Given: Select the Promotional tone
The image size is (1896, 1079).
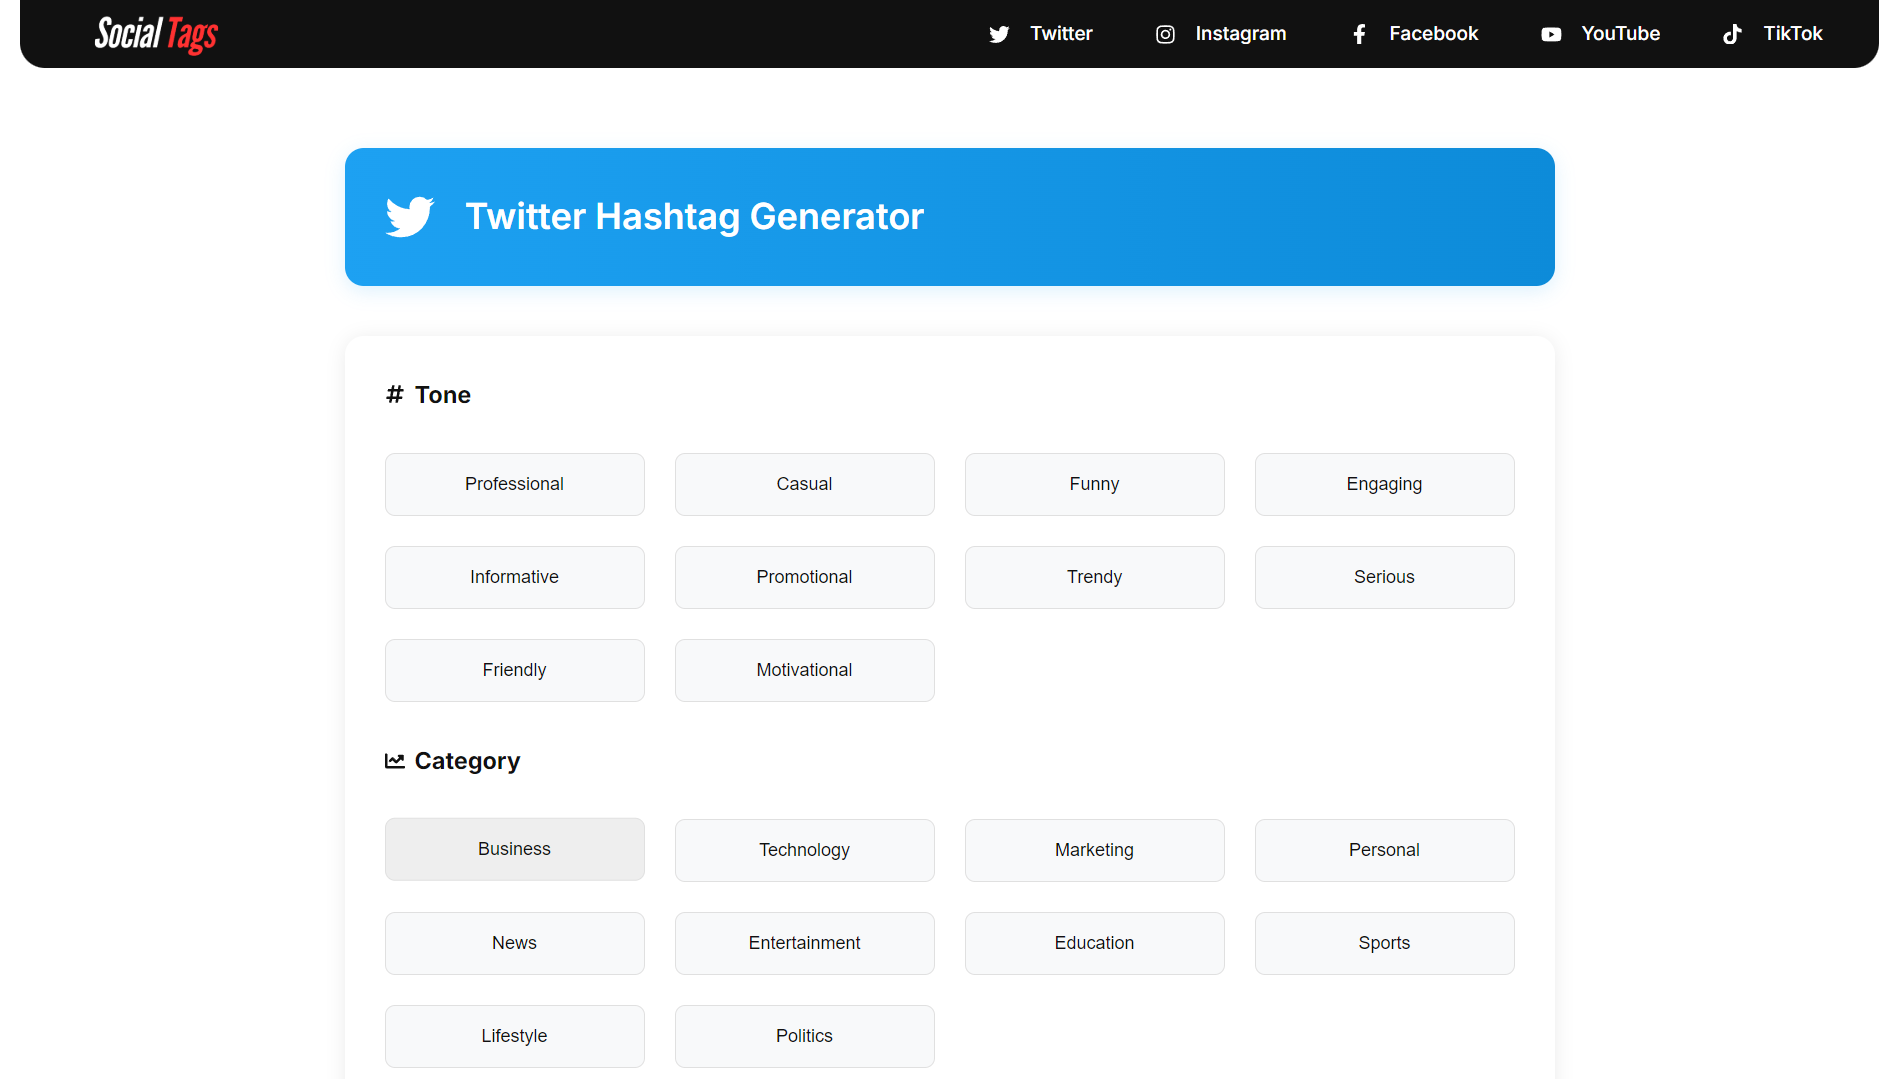Looking at the screenshot, I should [805, 578].
